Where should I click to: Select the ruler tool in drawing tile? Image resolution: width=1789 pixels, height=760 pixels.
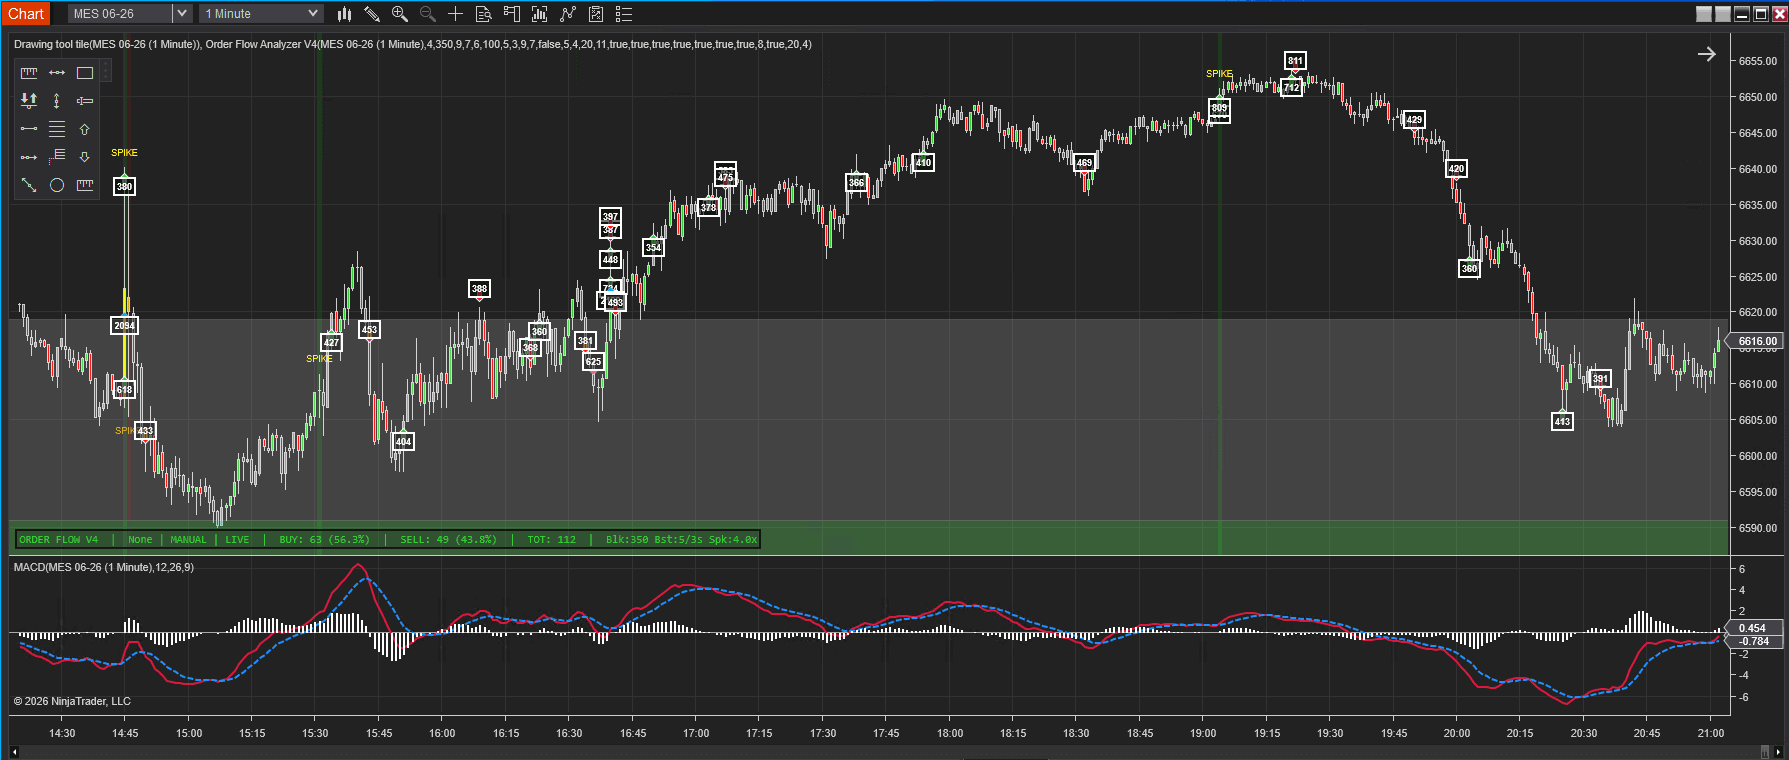[29, 73]
